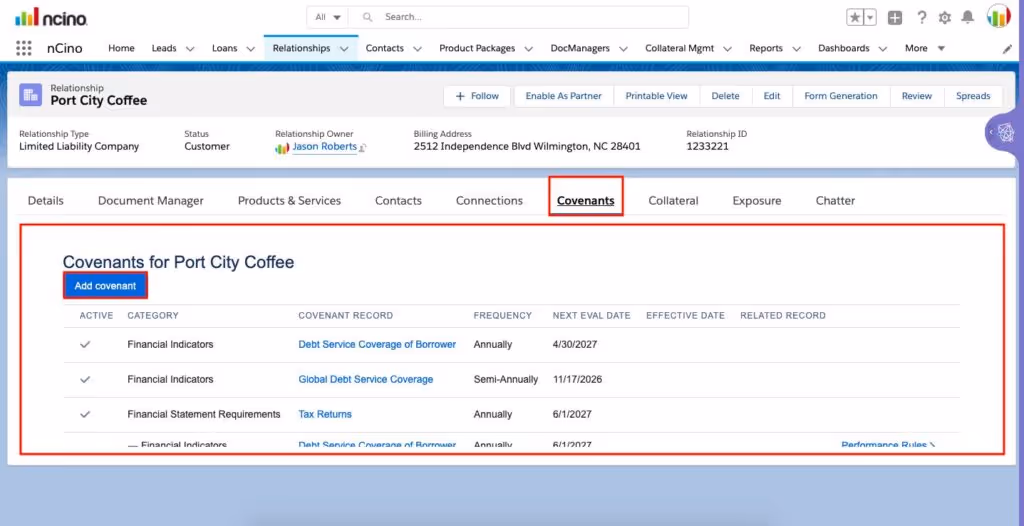Open Debt Service Coverage of Borrower dated 4/30/2027

377,344
